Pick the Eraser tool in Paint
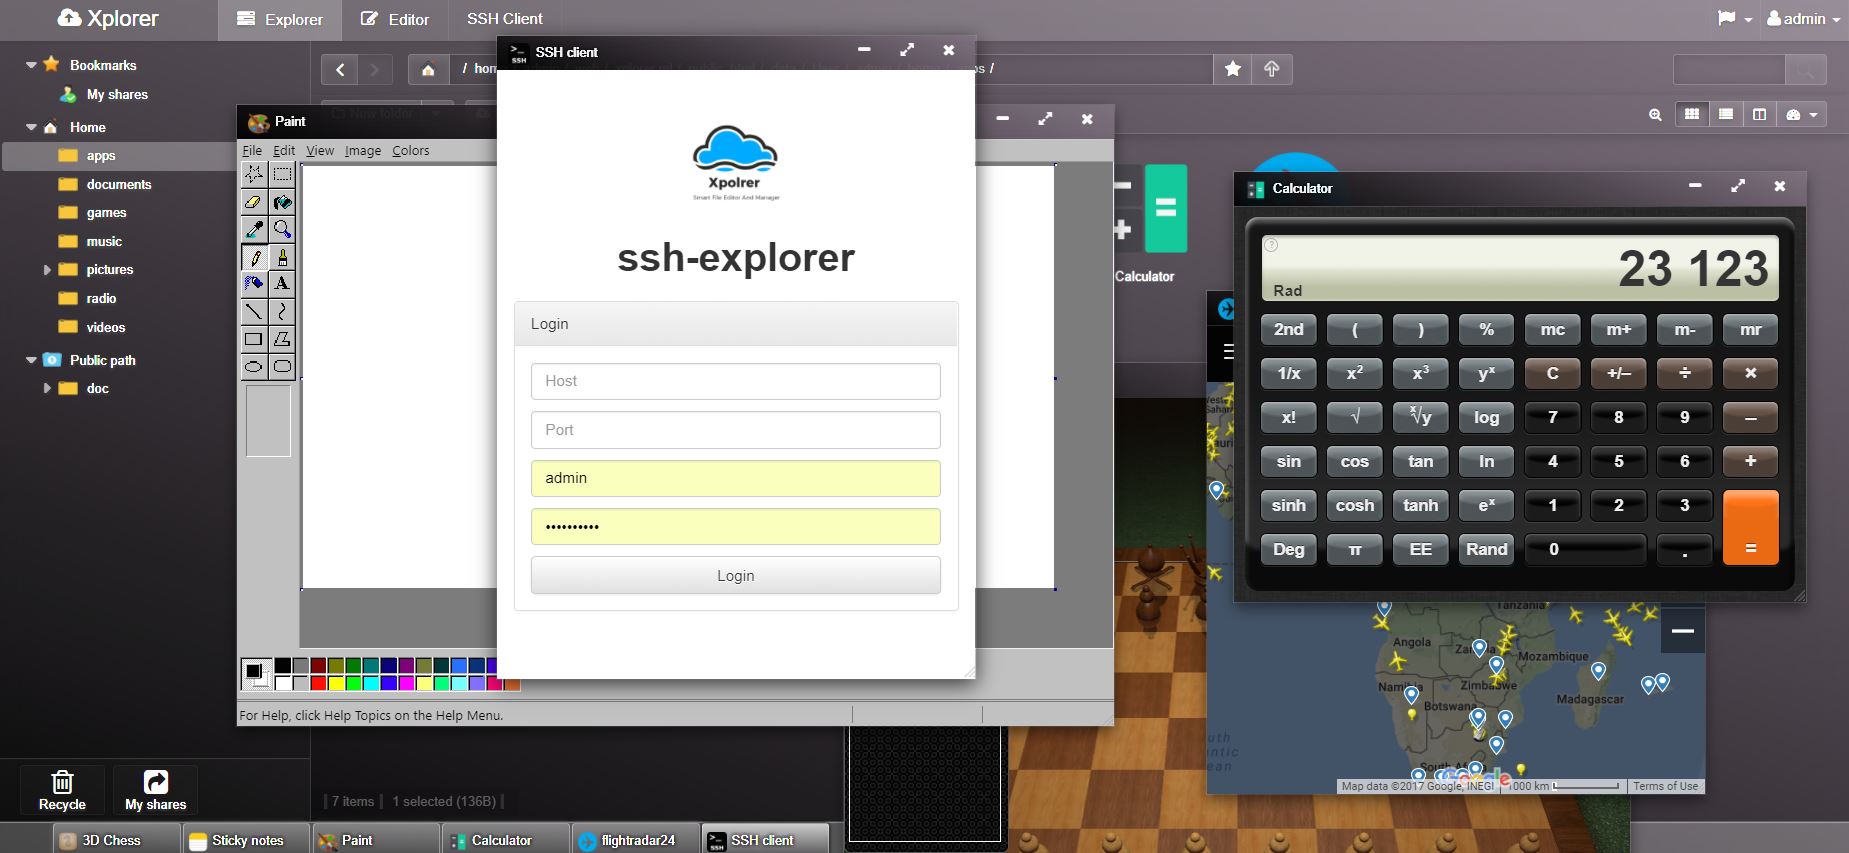 [x=255, y=202]
